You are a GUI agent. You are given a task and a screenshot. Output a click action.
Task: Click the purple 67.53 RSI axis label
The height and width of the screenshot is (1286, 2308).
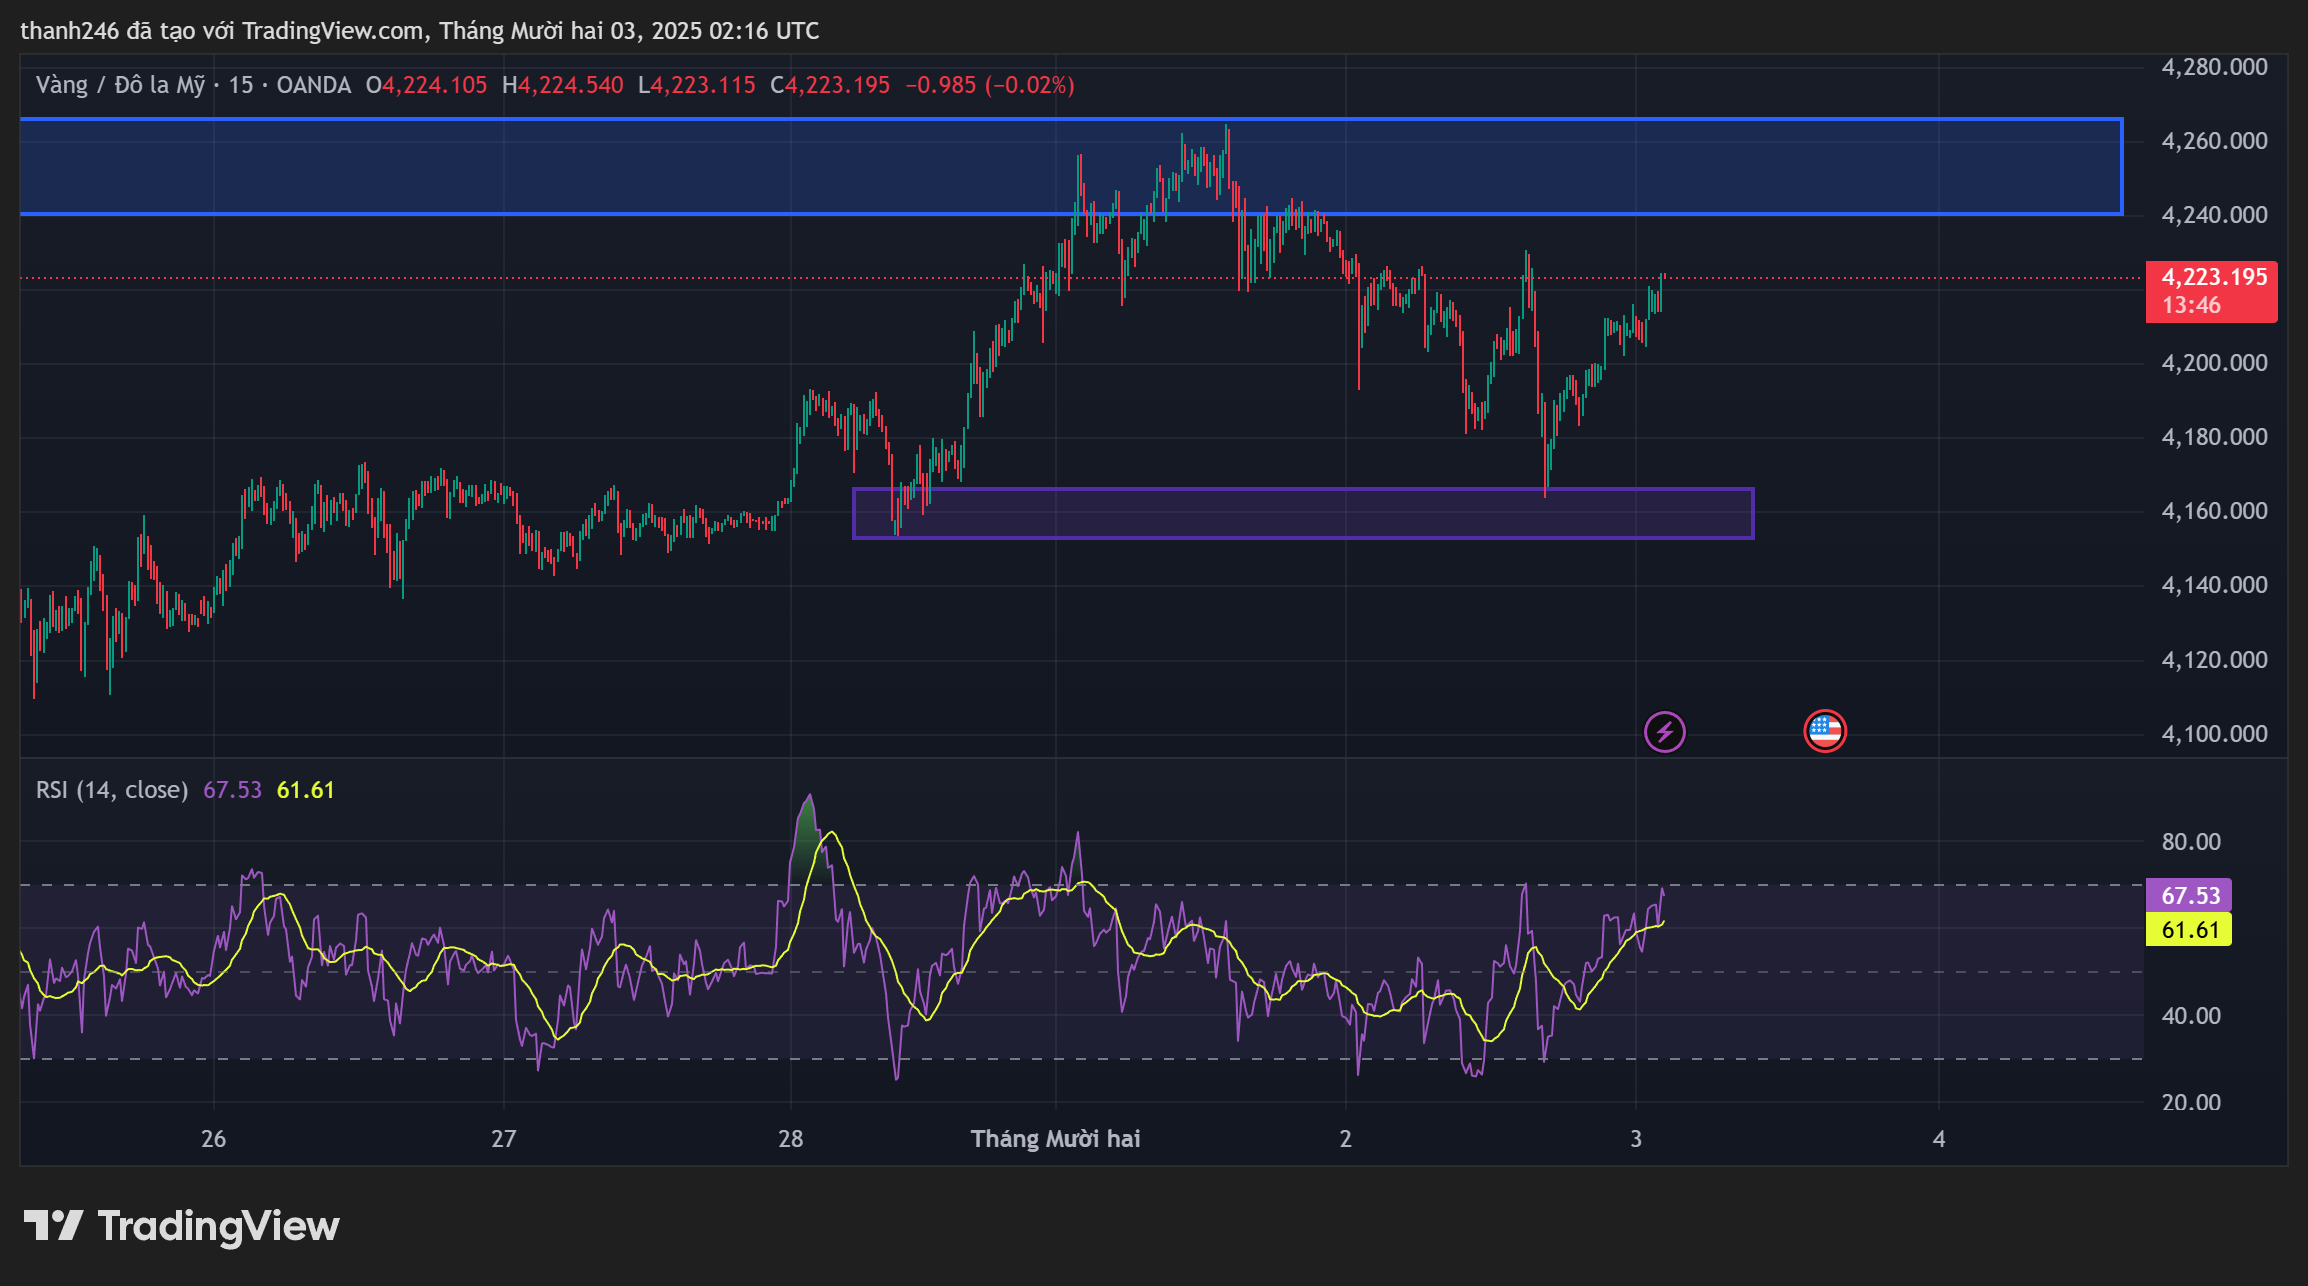tap(2189, 895)
